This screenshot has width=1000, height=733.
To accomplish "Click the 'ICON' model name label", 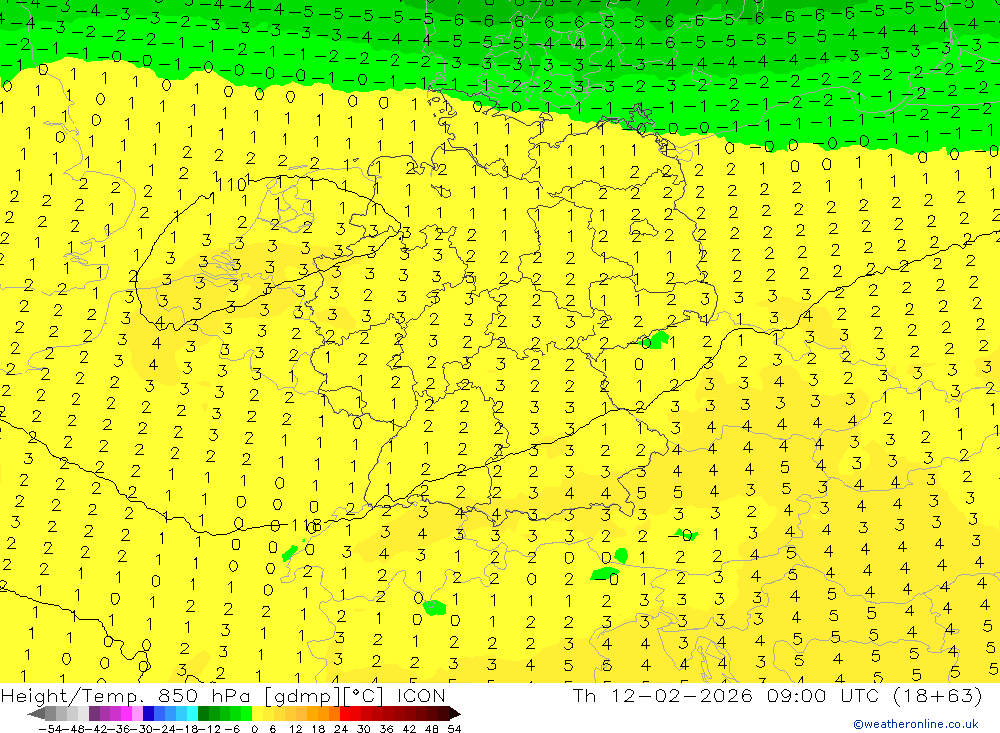I will [422, 695].
